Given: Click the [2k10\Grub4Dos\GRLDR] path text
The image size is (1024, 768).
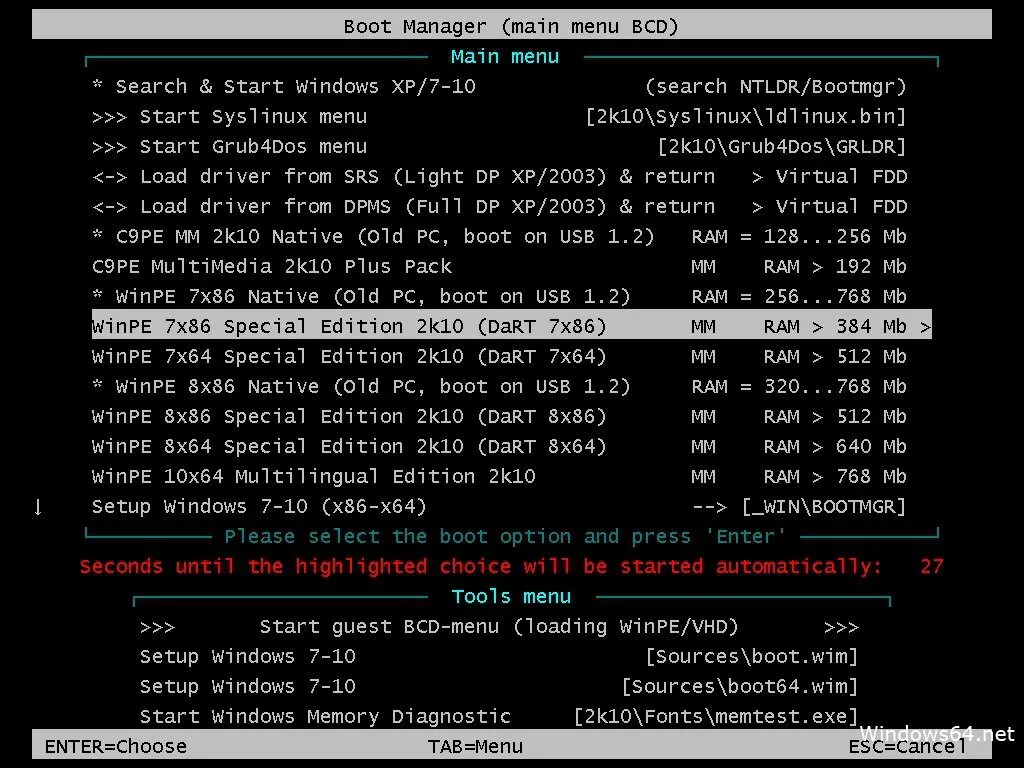Looking at the screenshot, I should pyautogui.click(x=782, y=146).
